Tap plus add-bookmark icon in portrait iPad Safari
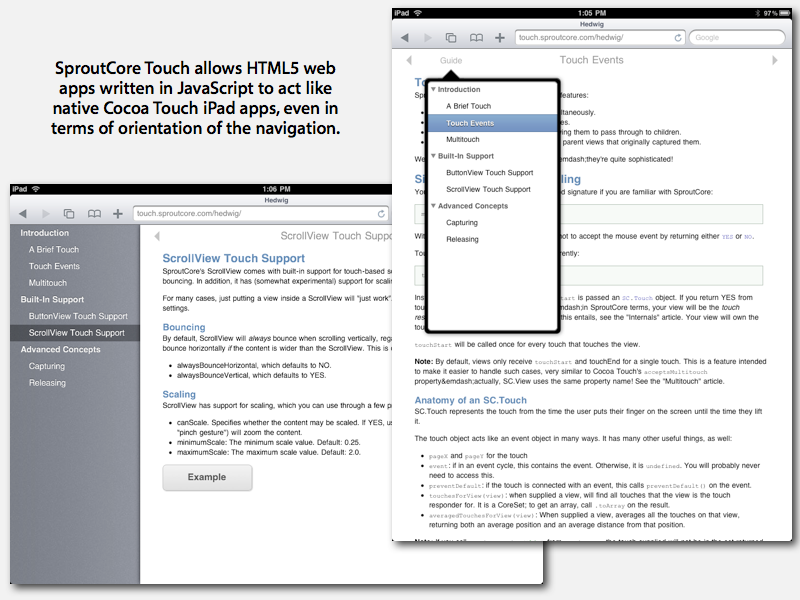800x600 pixels. tap(500, 38)
